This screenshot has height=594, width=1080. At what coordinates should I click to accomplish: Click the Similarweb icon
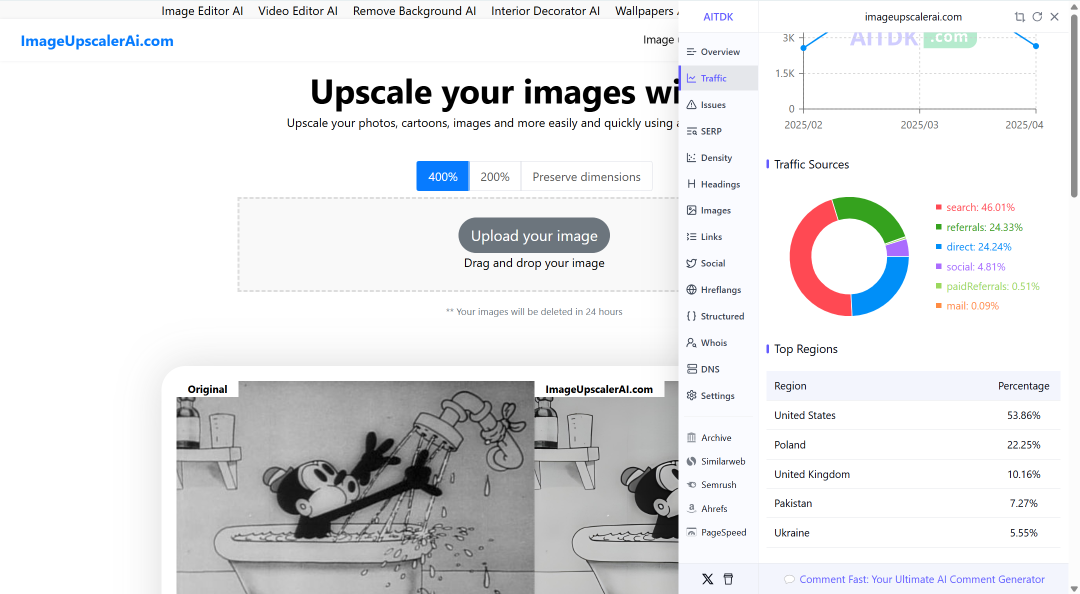pyautogui.click(x=692, y=461)
